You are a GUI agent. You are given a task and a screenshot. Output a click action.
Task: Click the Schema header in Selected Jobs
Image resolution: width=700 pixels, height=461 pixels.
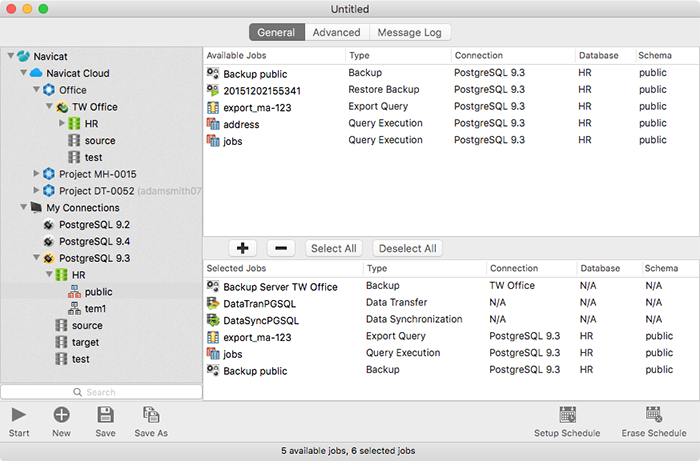coord(670,268)
